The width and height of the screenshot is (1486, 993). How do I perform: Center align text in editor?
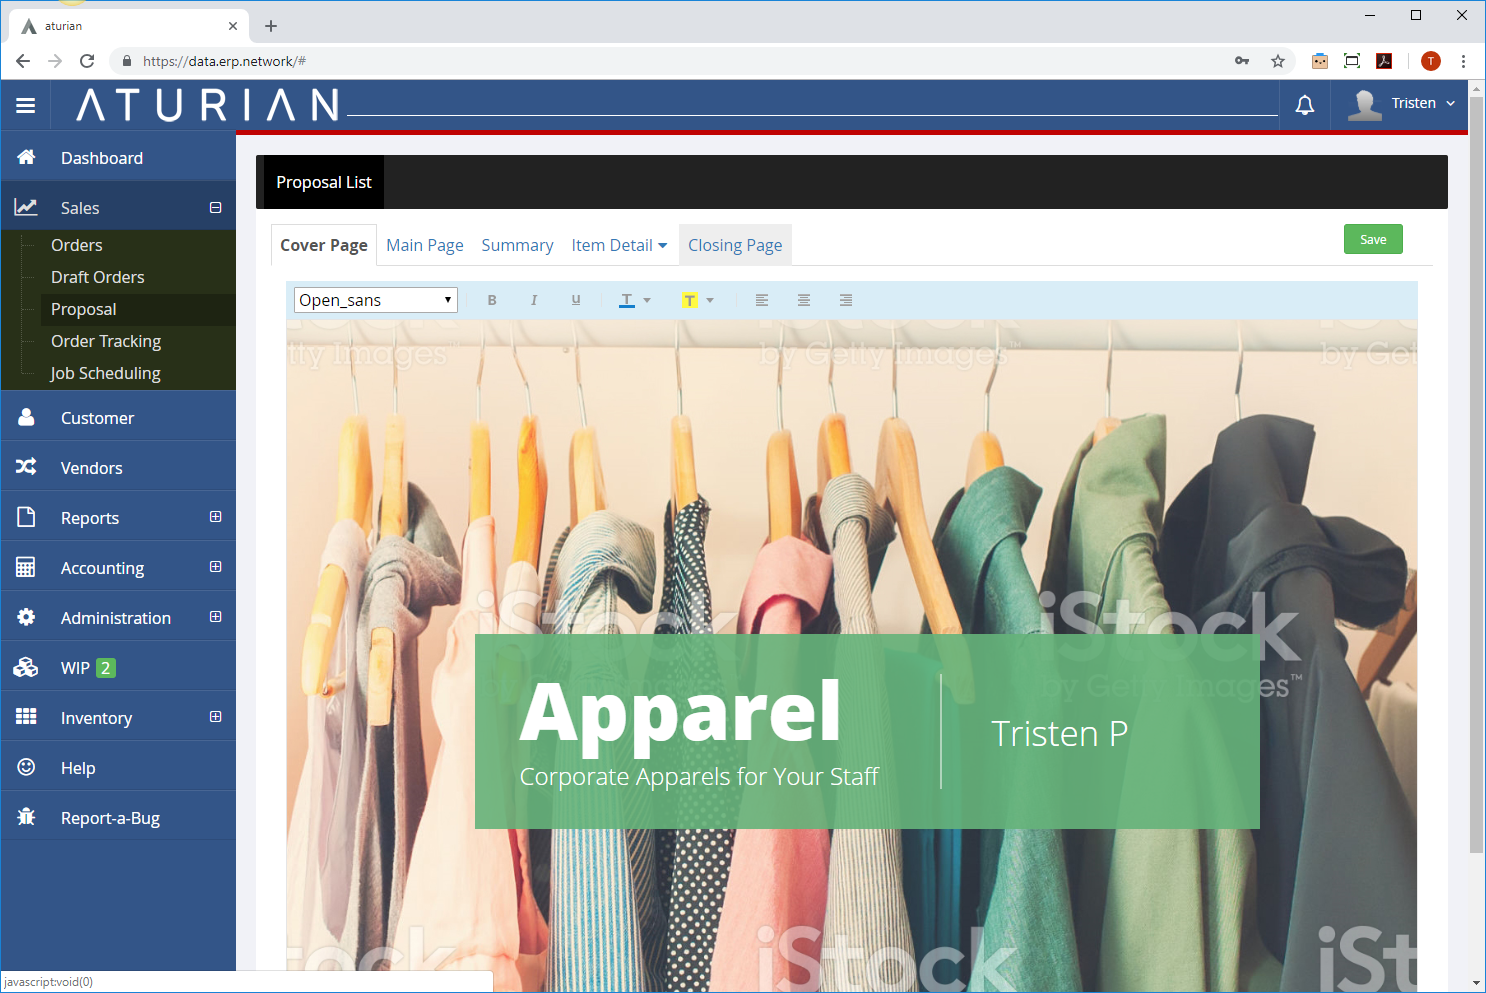point(804,300)
